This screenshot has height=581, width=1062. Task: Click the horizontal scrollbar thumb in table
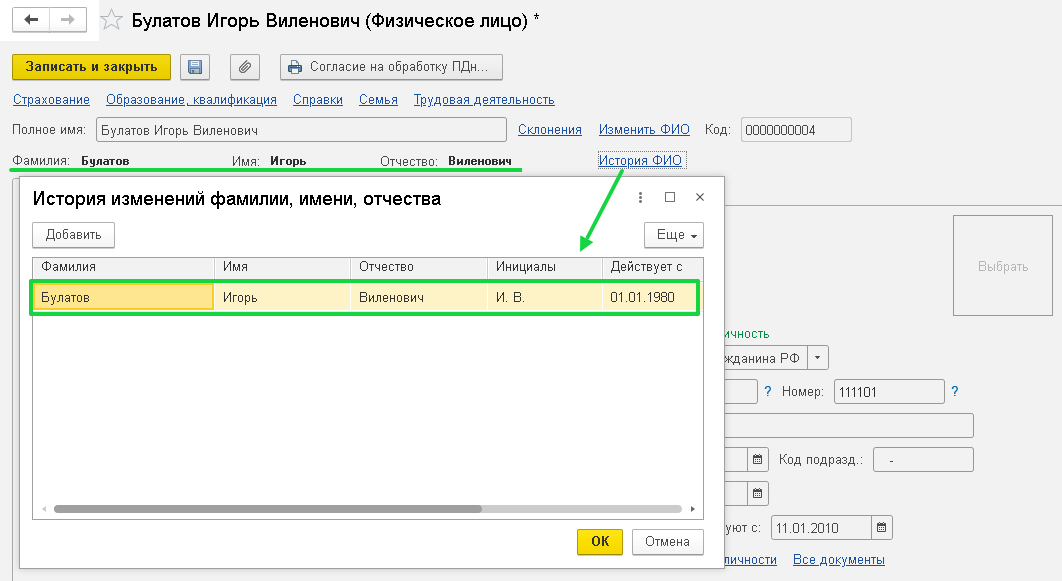tap(268, 509)
